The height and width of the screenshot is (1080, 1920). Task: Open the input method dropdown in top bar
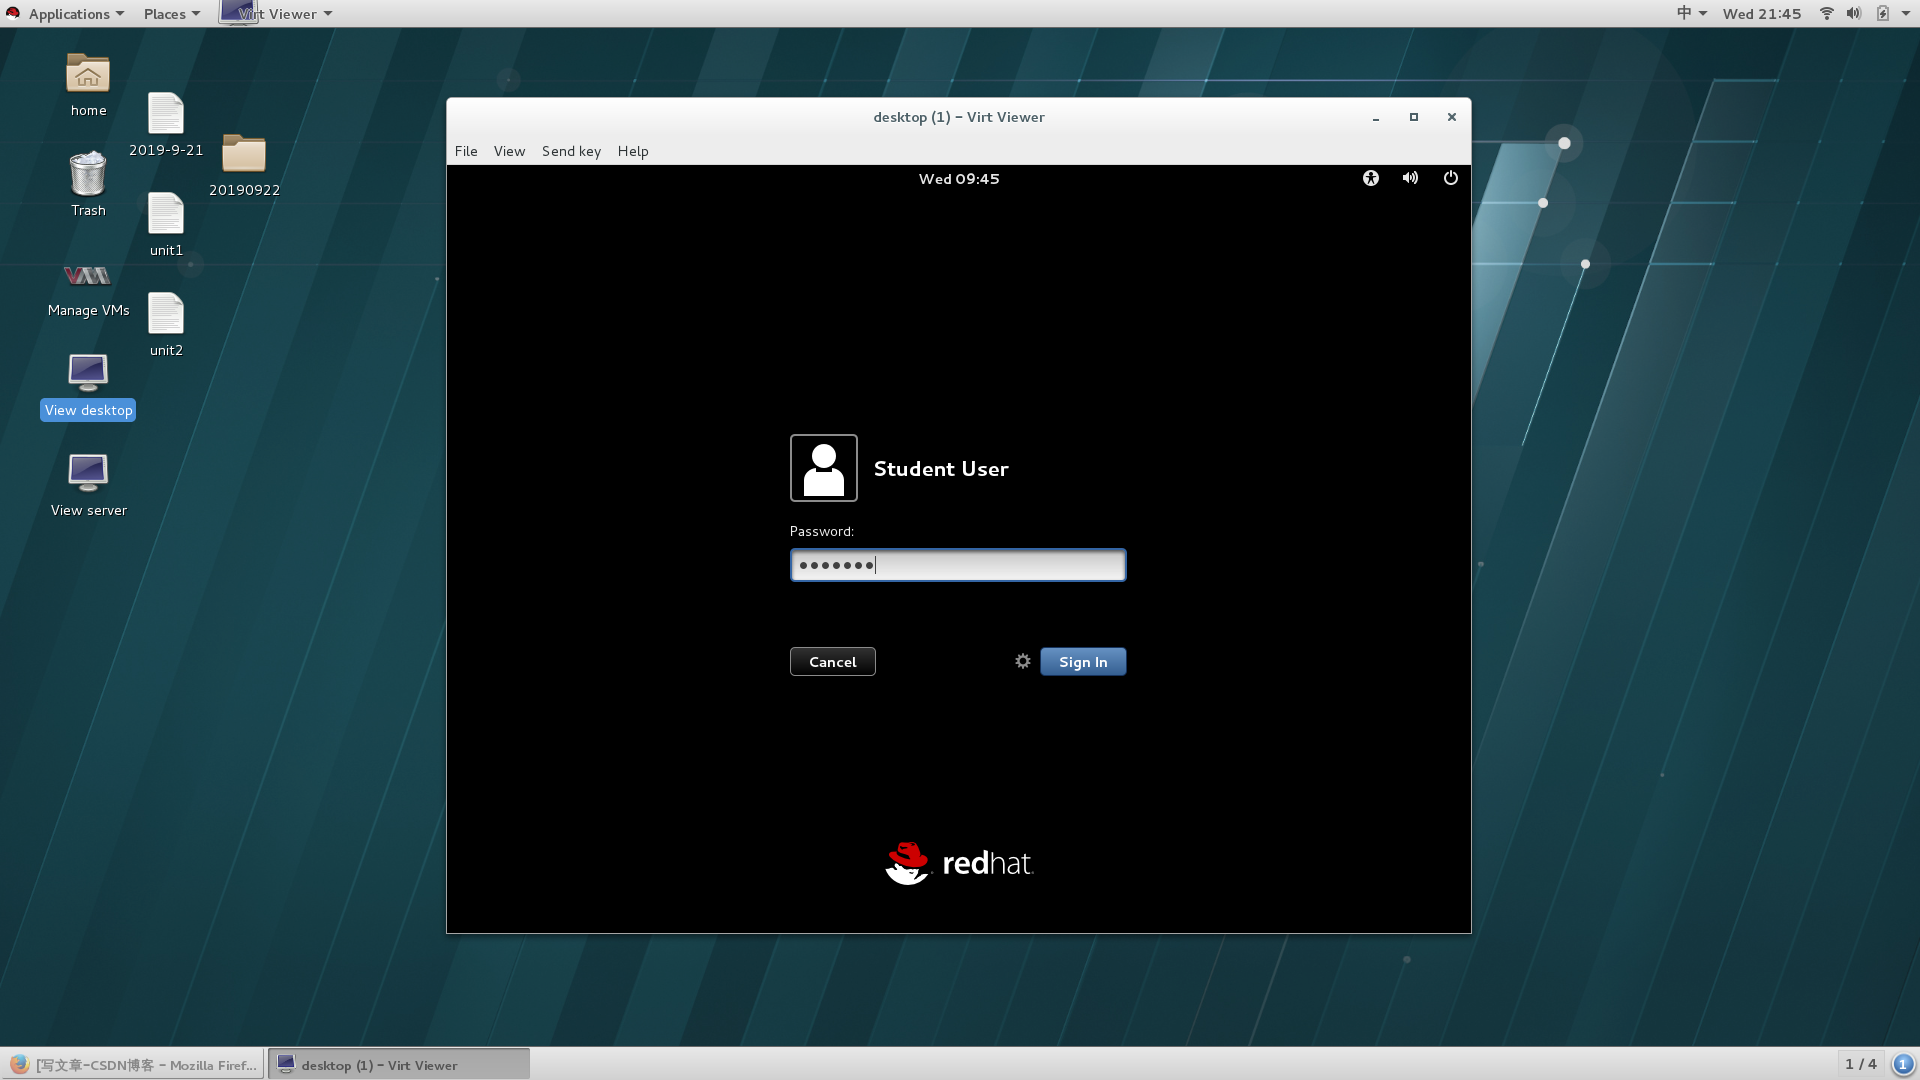(1691, 14)
